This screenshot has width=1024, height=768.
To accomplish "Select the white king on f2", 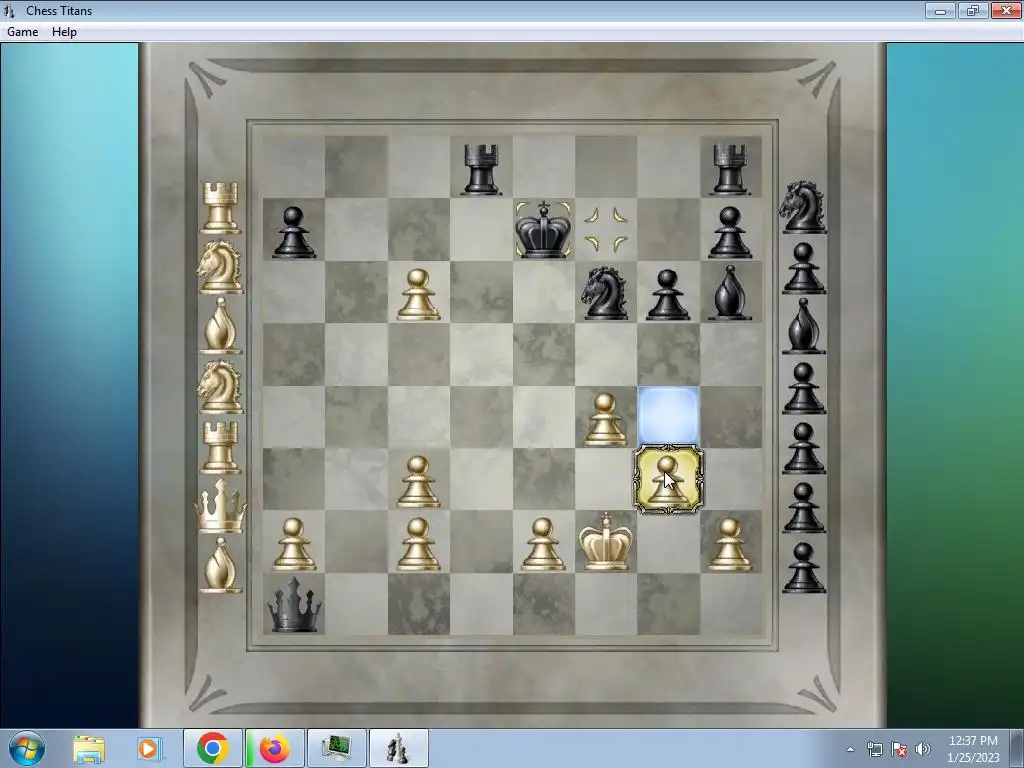I will [x=605, y=541].
